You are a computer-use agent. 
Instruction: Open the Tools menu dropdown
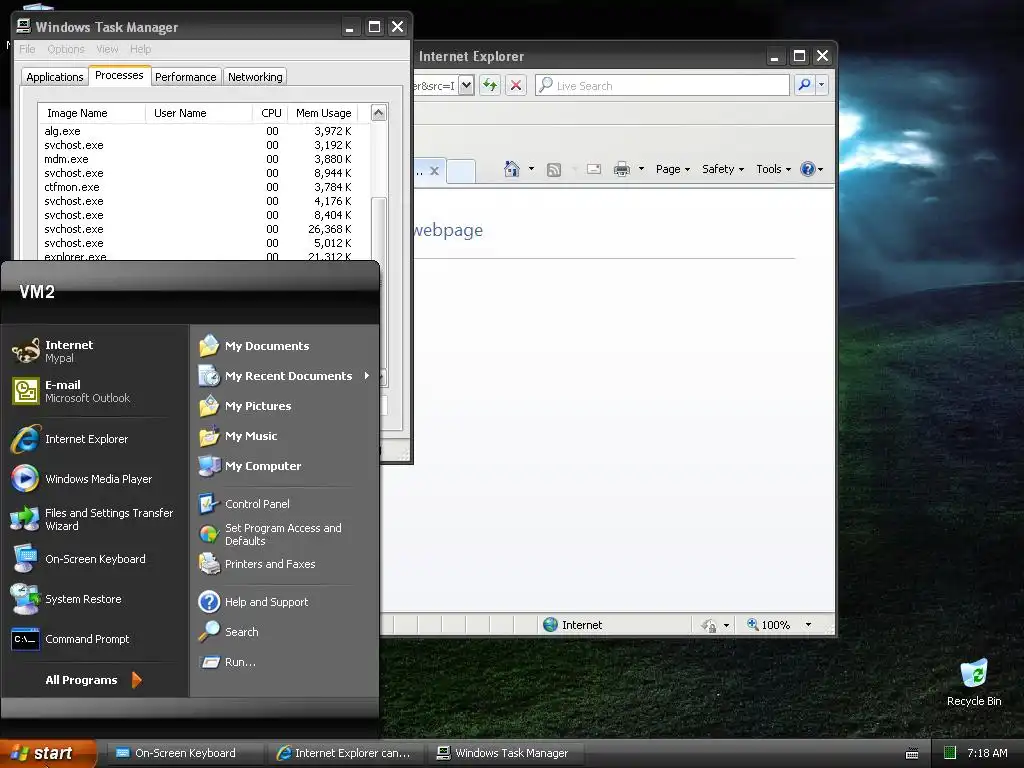click(773, 169)
